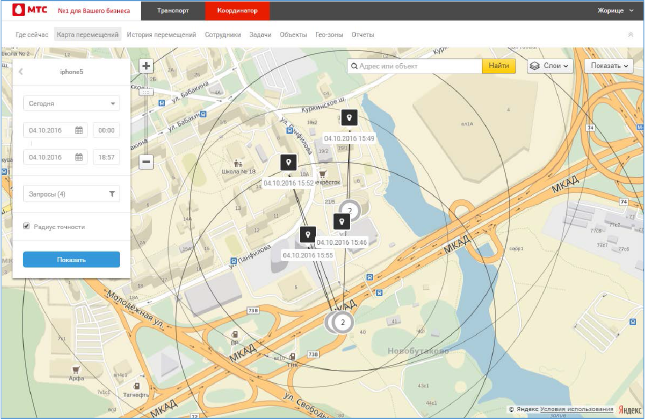Open Задачи section
Screen dimensions: 645x419
pyautogui.click(x=260, y=35)
